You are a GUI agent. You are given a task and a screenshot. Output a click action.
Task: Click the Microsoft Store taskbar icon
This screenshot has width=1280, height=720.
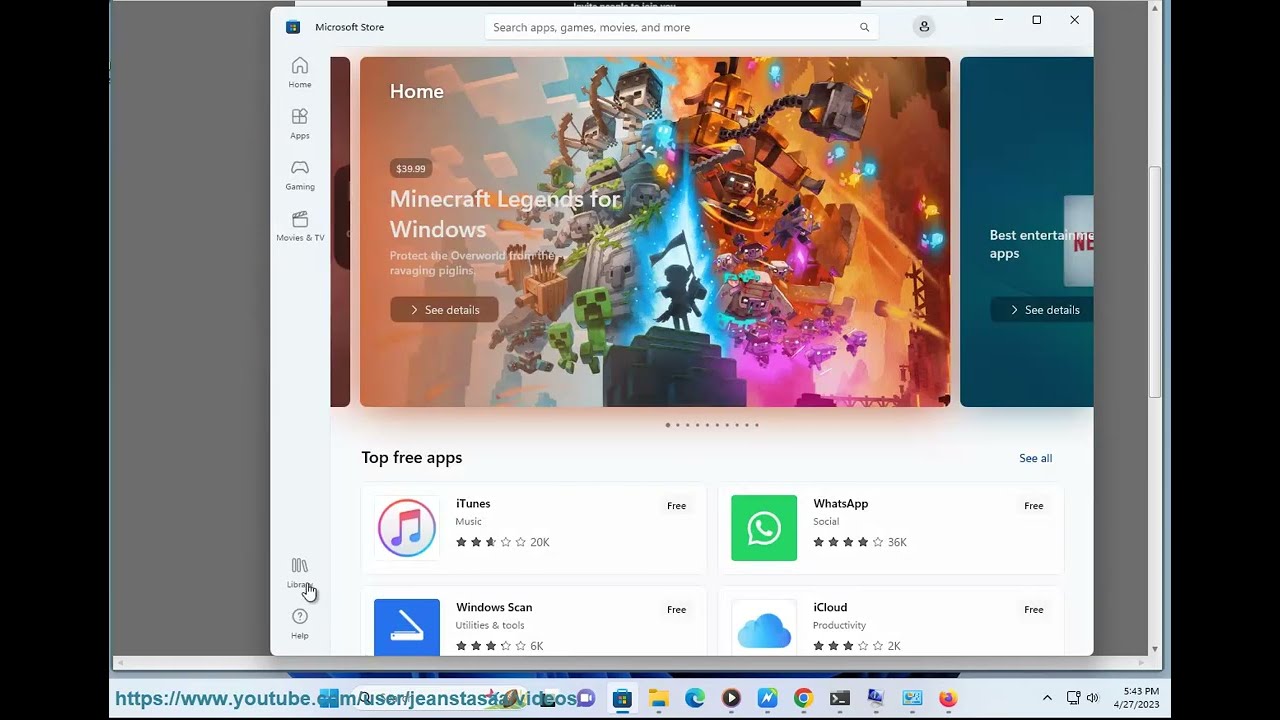[x=622, y=698]
